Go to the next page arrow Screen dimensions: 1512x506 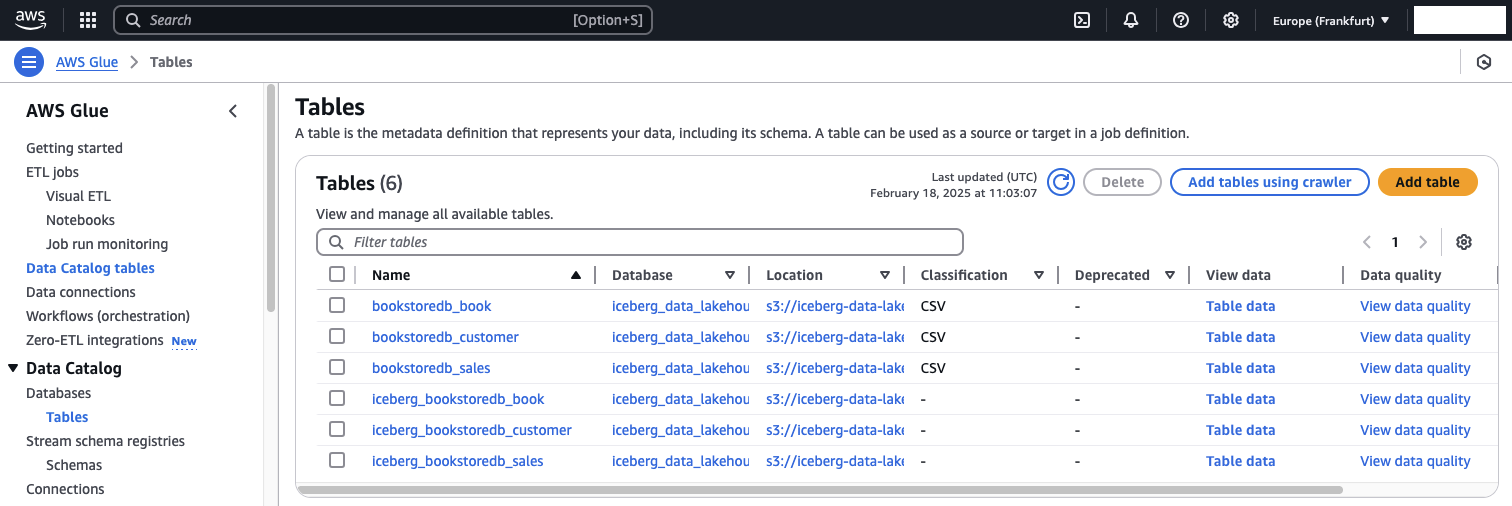1423,242
